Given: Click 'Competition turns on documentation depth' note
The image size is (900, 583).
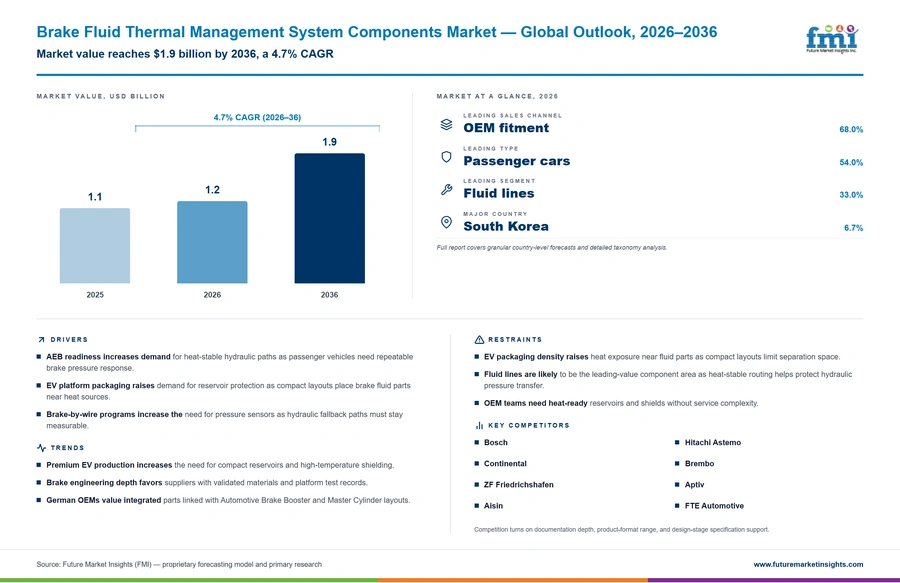Looking at the screenshot, I should click(622, 530).
